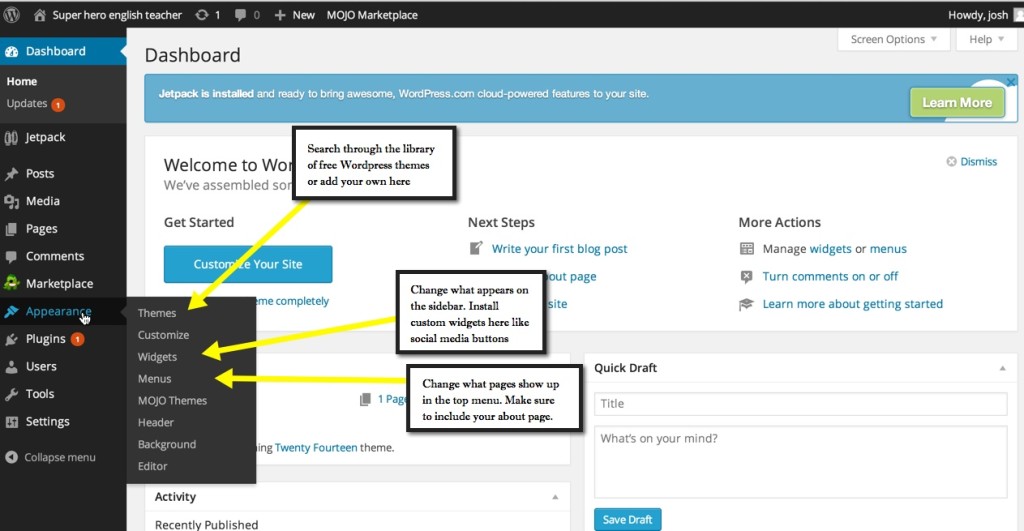This screenshot has height=531, width=1024.
Task: Click the Collapse menu label
Action: pos(60,457)
